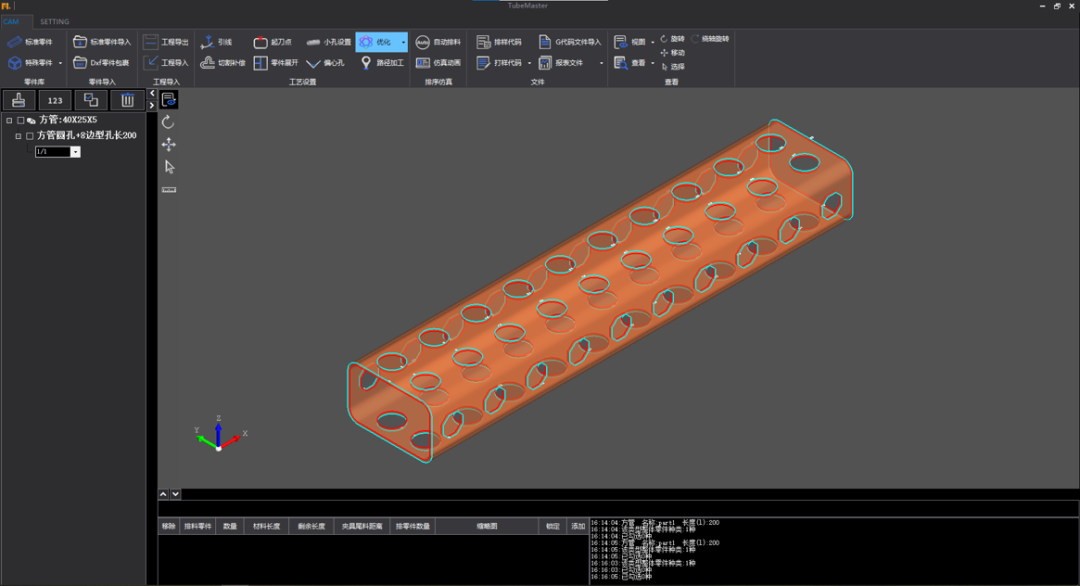Viewport: 1080px width, 586px height.
Task: Click the 排料零件 column header
Action: (198, 526)
